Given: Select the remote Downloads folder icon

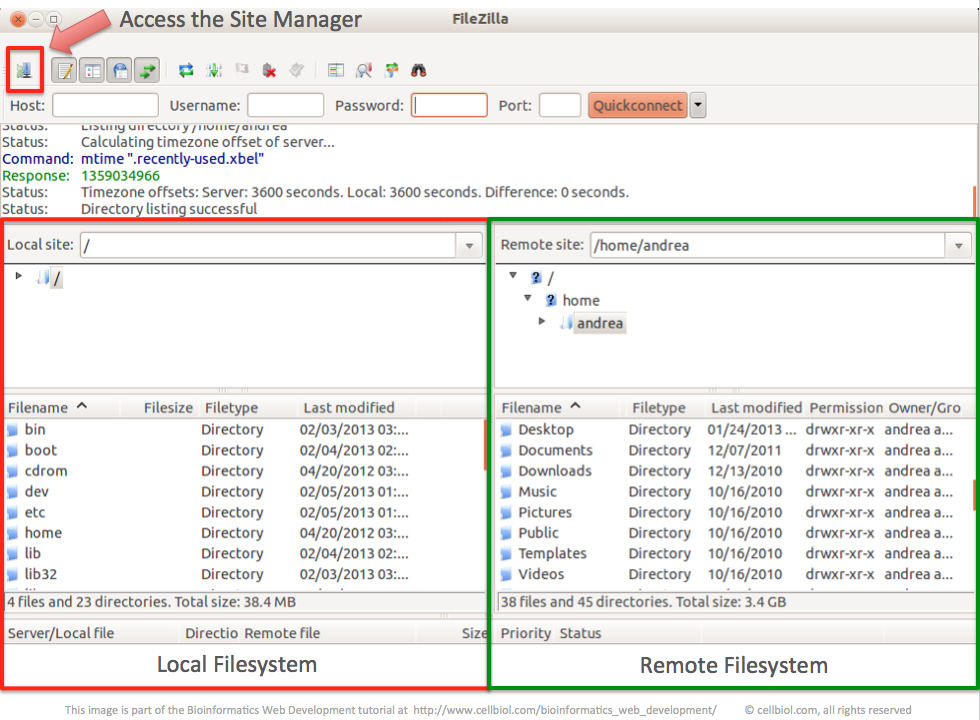Looking at the screenshot, I should point(506,471).
